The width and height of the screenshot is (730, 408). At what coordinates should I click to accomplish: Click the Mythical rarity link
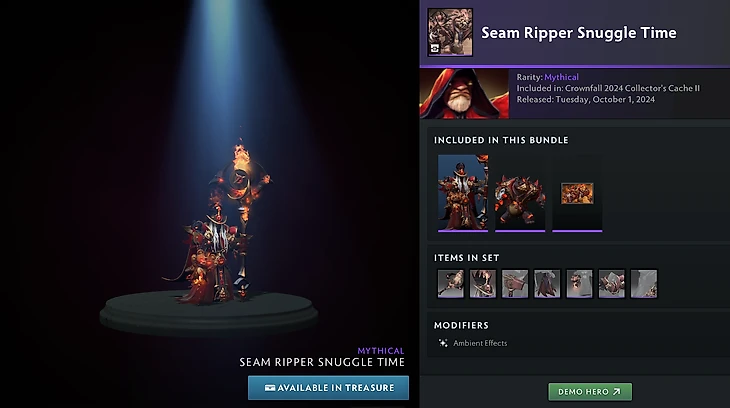pyautogui.click(x=561, y=77)
